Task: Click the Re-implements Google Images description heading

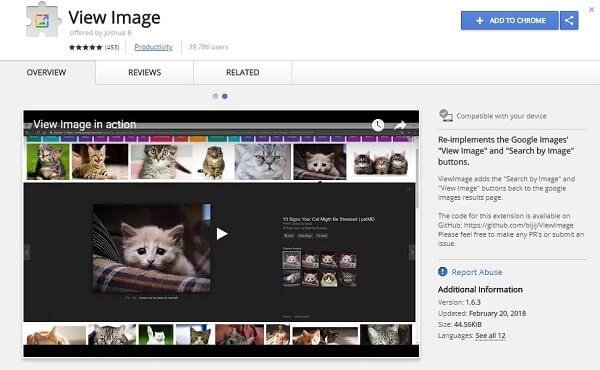Action: (506, 151)
